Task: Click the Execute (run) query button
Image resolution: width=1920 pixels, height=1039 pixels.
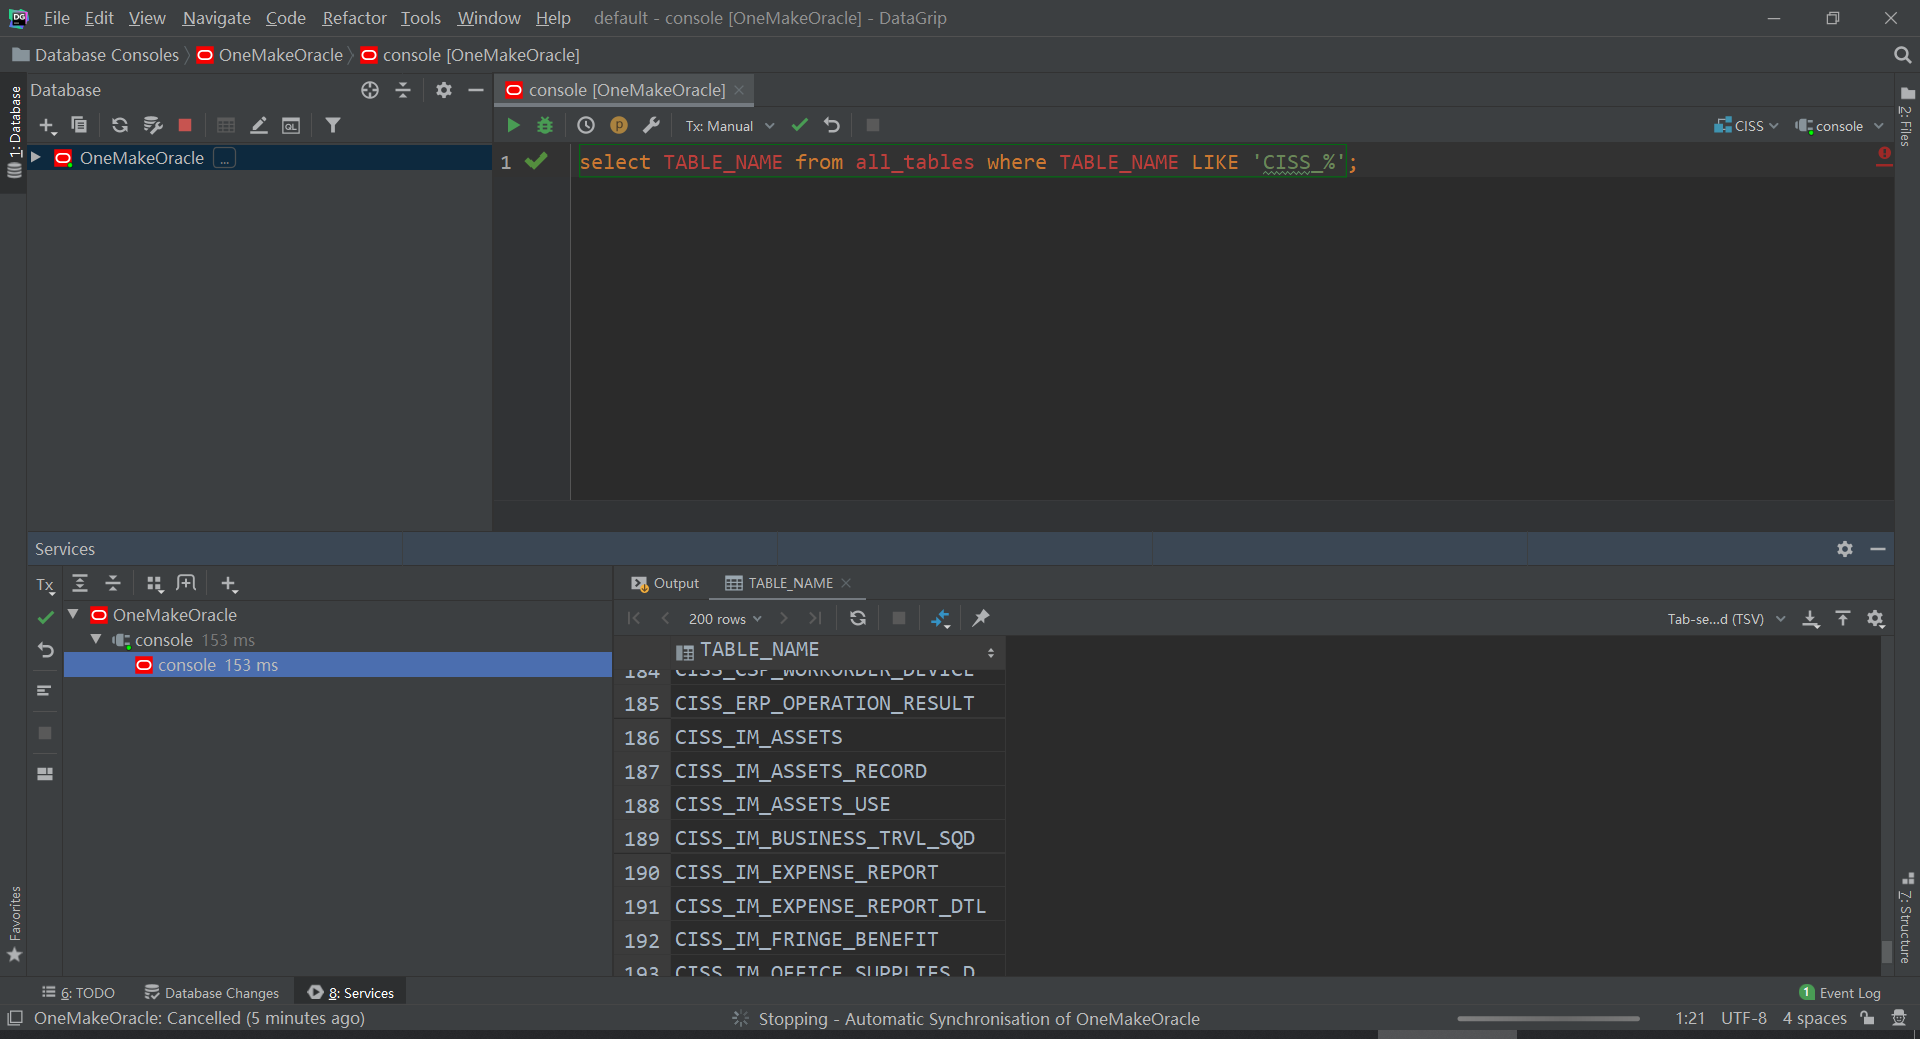Action: [513, 125]
